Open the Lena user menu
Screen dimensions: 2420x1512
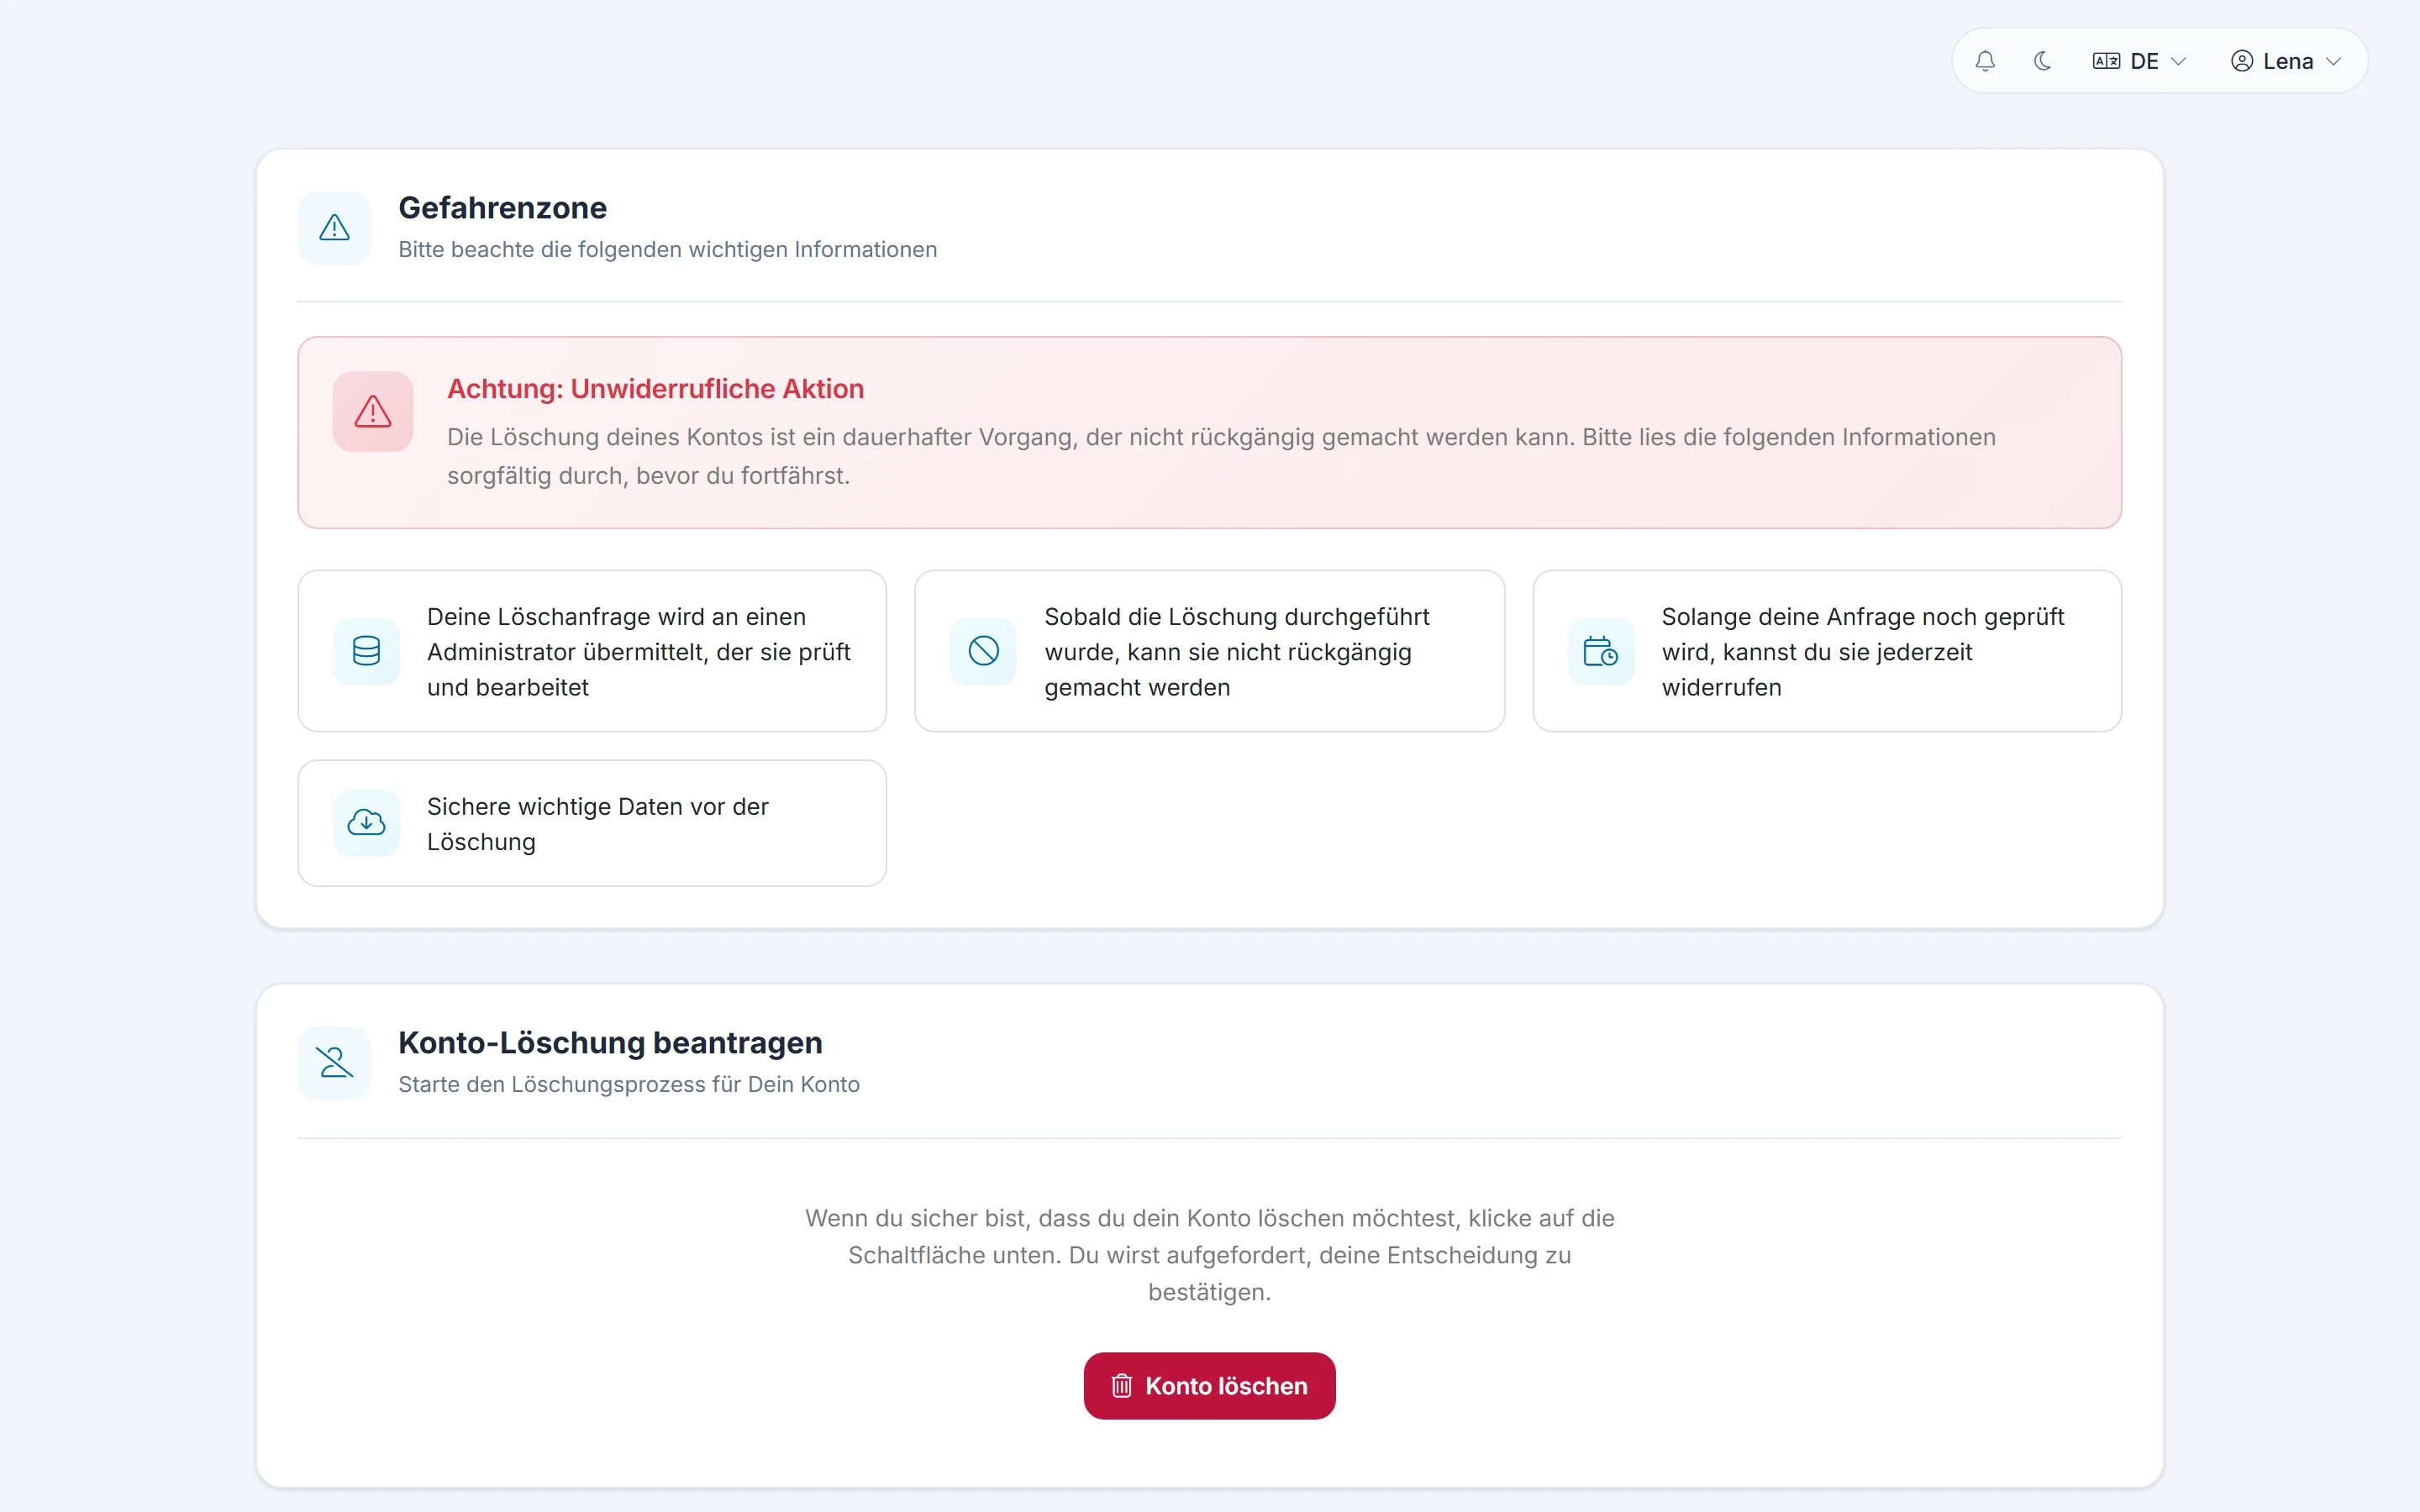tap(2286, 61)
